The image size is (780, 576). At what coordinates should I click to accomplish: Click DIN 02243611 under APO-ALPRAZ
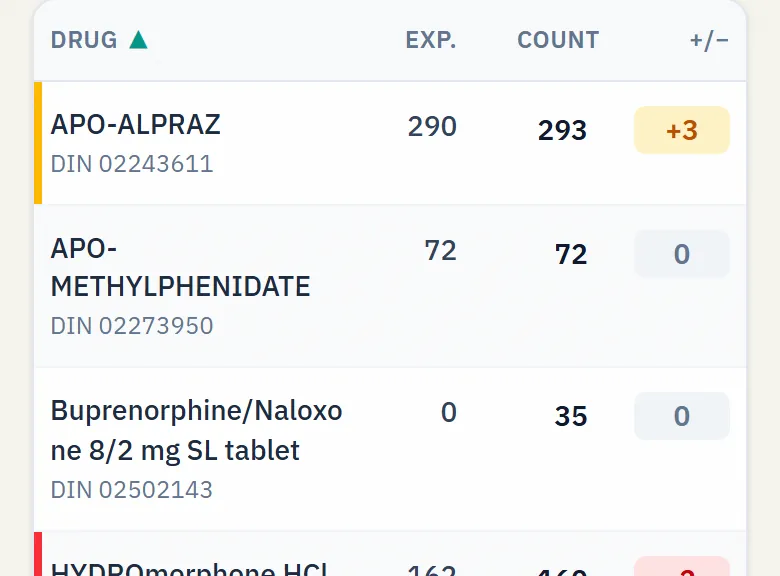pyautogui.click(x=132, y=164)
